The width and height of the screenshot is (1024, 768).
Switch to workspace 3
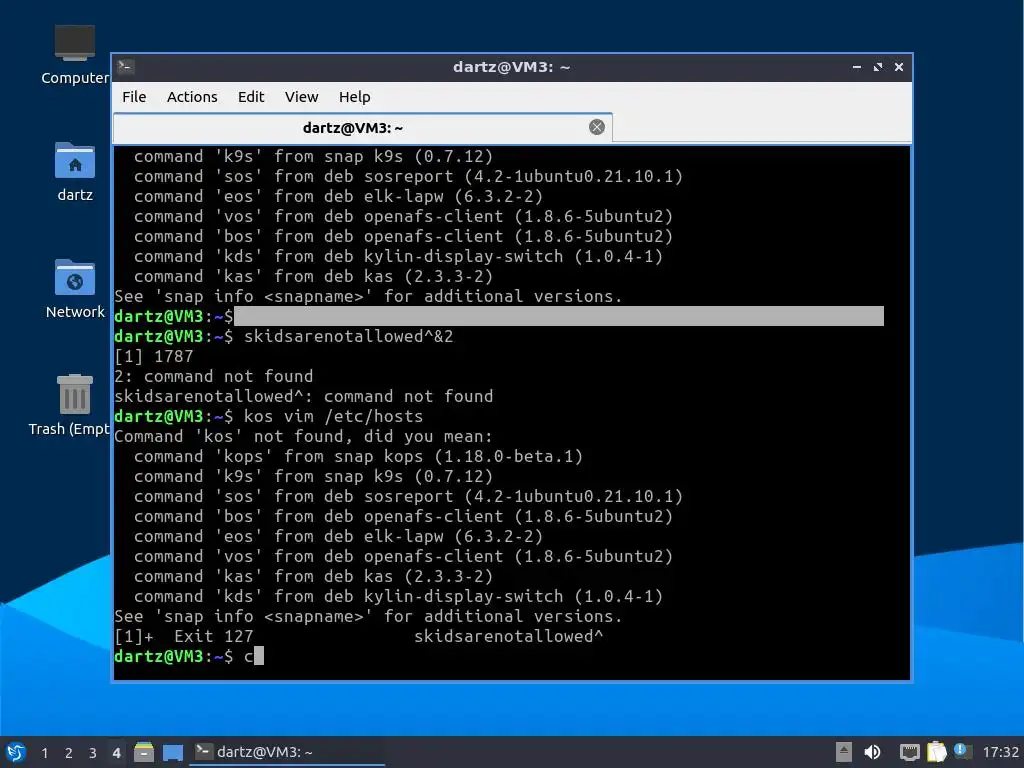point(93,753)
